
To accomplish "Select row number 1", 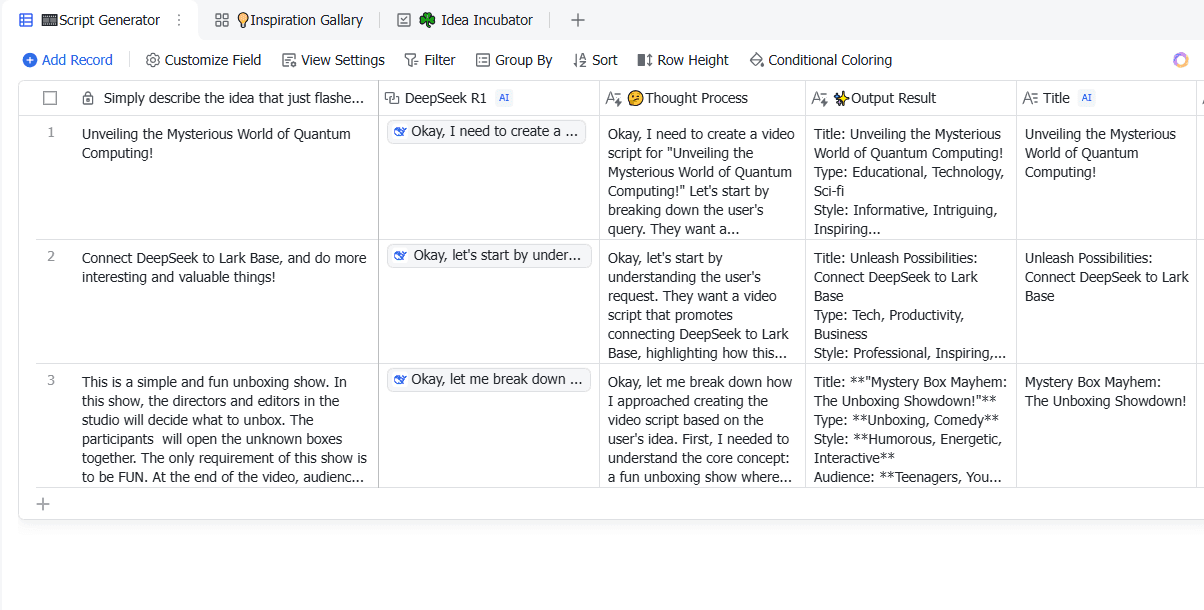I will [x=51, y=132].
